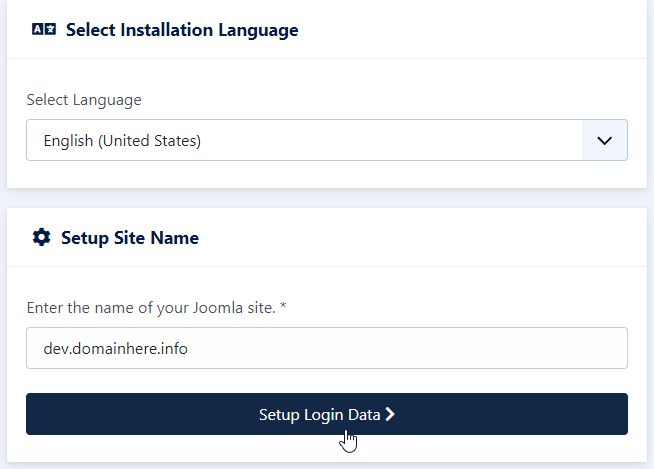The height and width of the screenshot is (469, 654).
Task: Click the empty space after English (United States)
Action: pos(392,140)
